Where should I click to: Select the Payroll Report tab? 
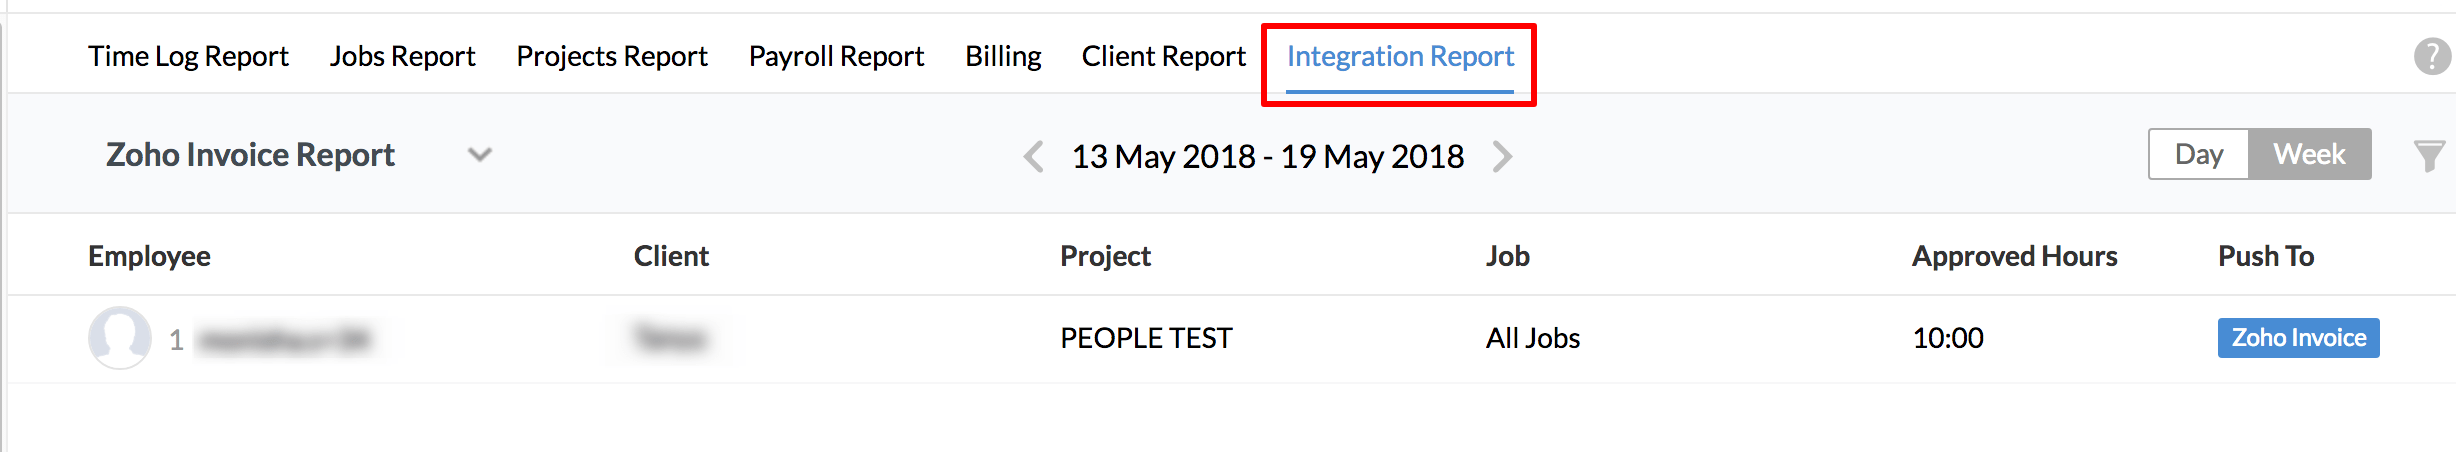[836, 56]
